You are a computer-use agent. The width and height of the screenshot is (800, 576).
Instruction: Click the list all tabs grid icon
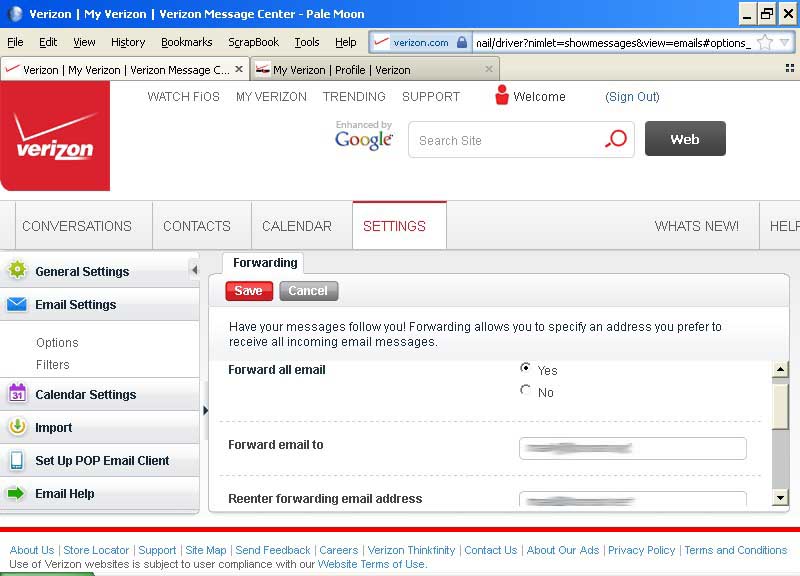[790, 68]
